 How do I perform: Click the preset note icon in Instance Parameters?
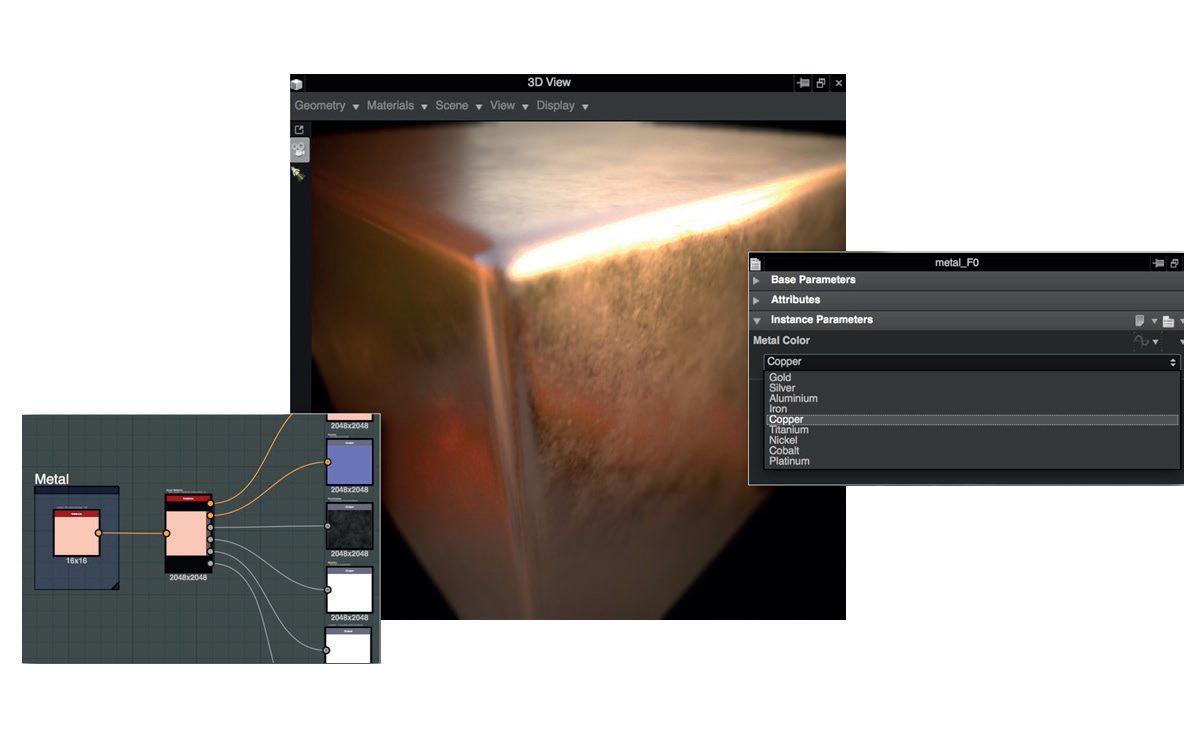point(1140,321)
